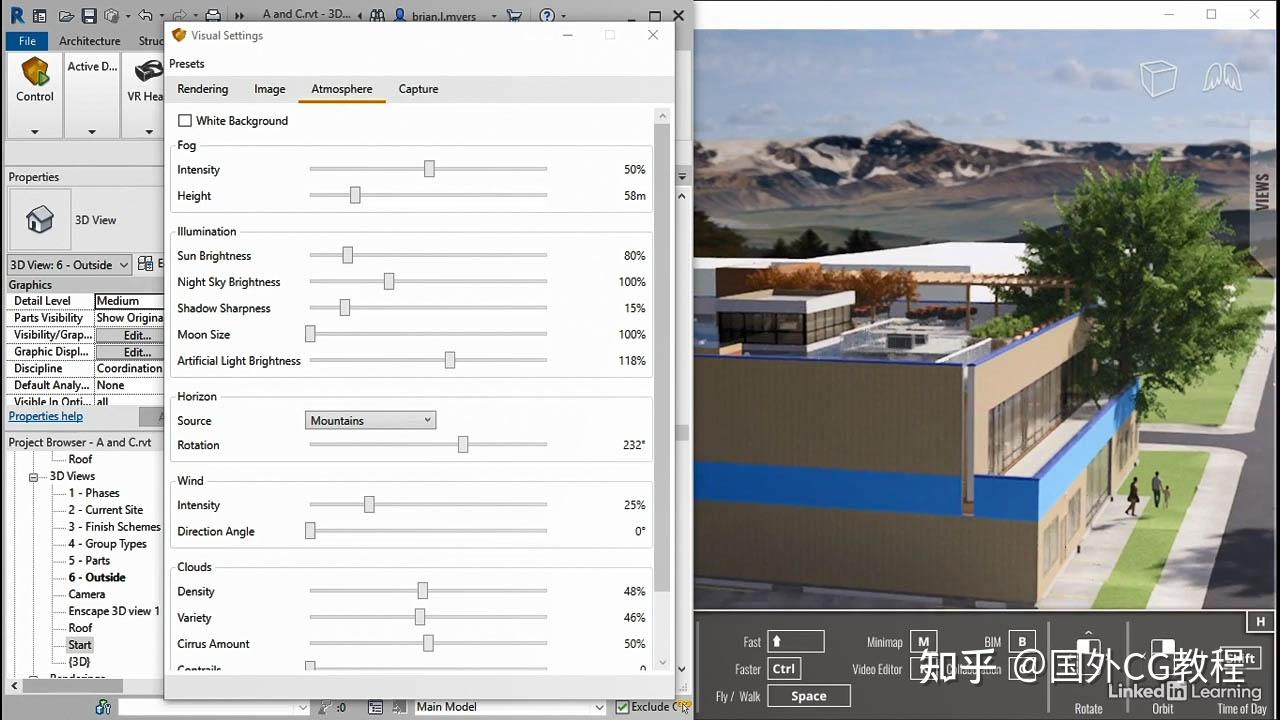The width and height of the screenshot is (1280, 720).
Task: Click the binoculars search icon in title bar
Action: 378,16
